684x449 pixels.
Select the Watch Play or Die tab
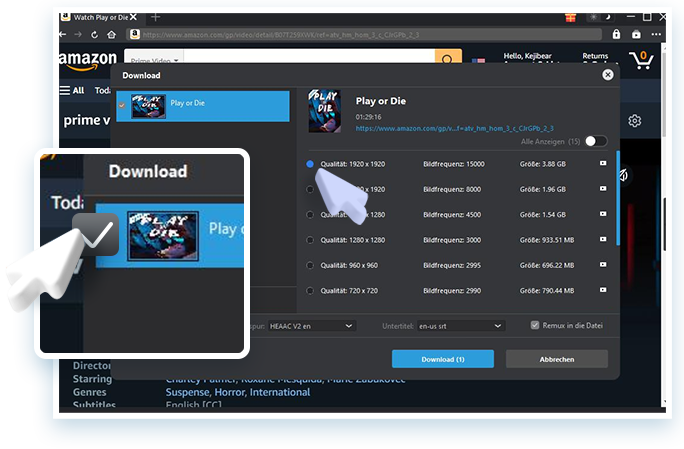[100, 17]
